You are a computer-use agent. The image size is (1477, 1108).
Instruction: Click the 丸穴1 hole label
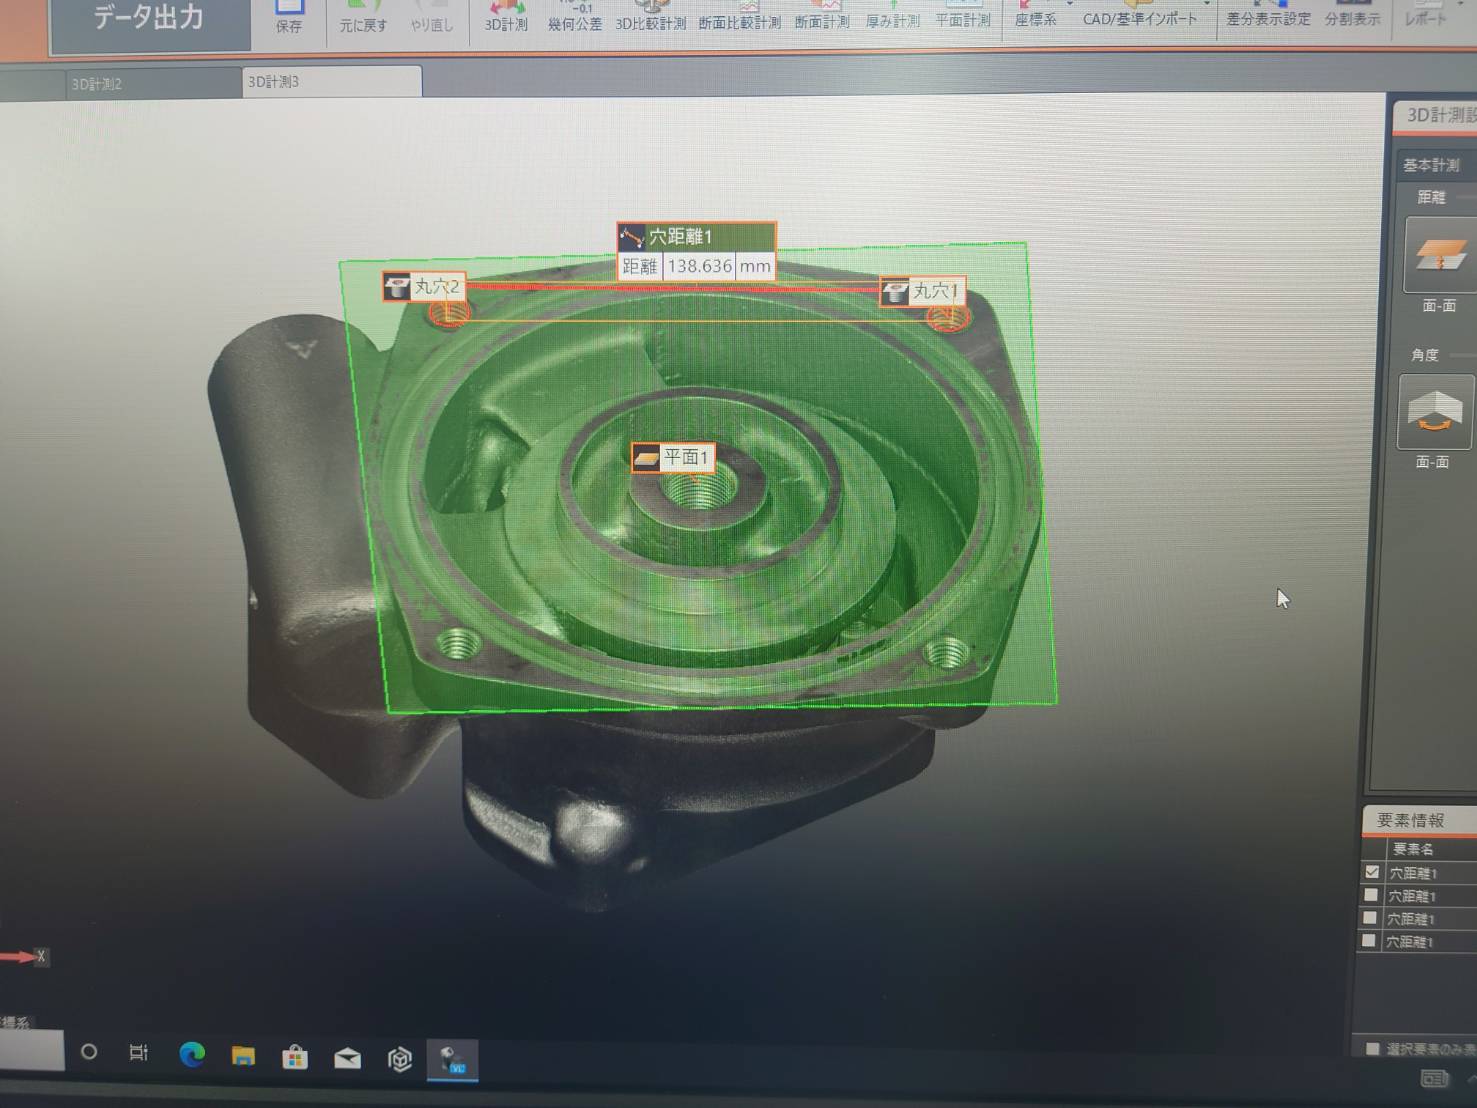coord(923,291)
